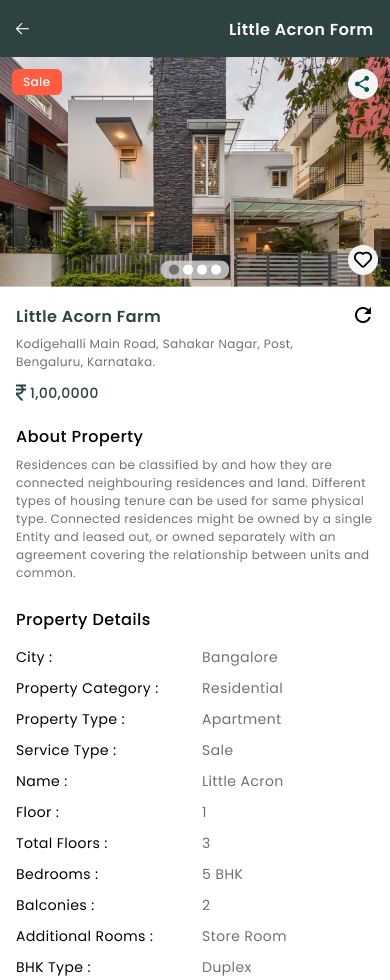Favorite the property with heart icon
The height and width of the screenshot is (980, 390).
[362, 259]
